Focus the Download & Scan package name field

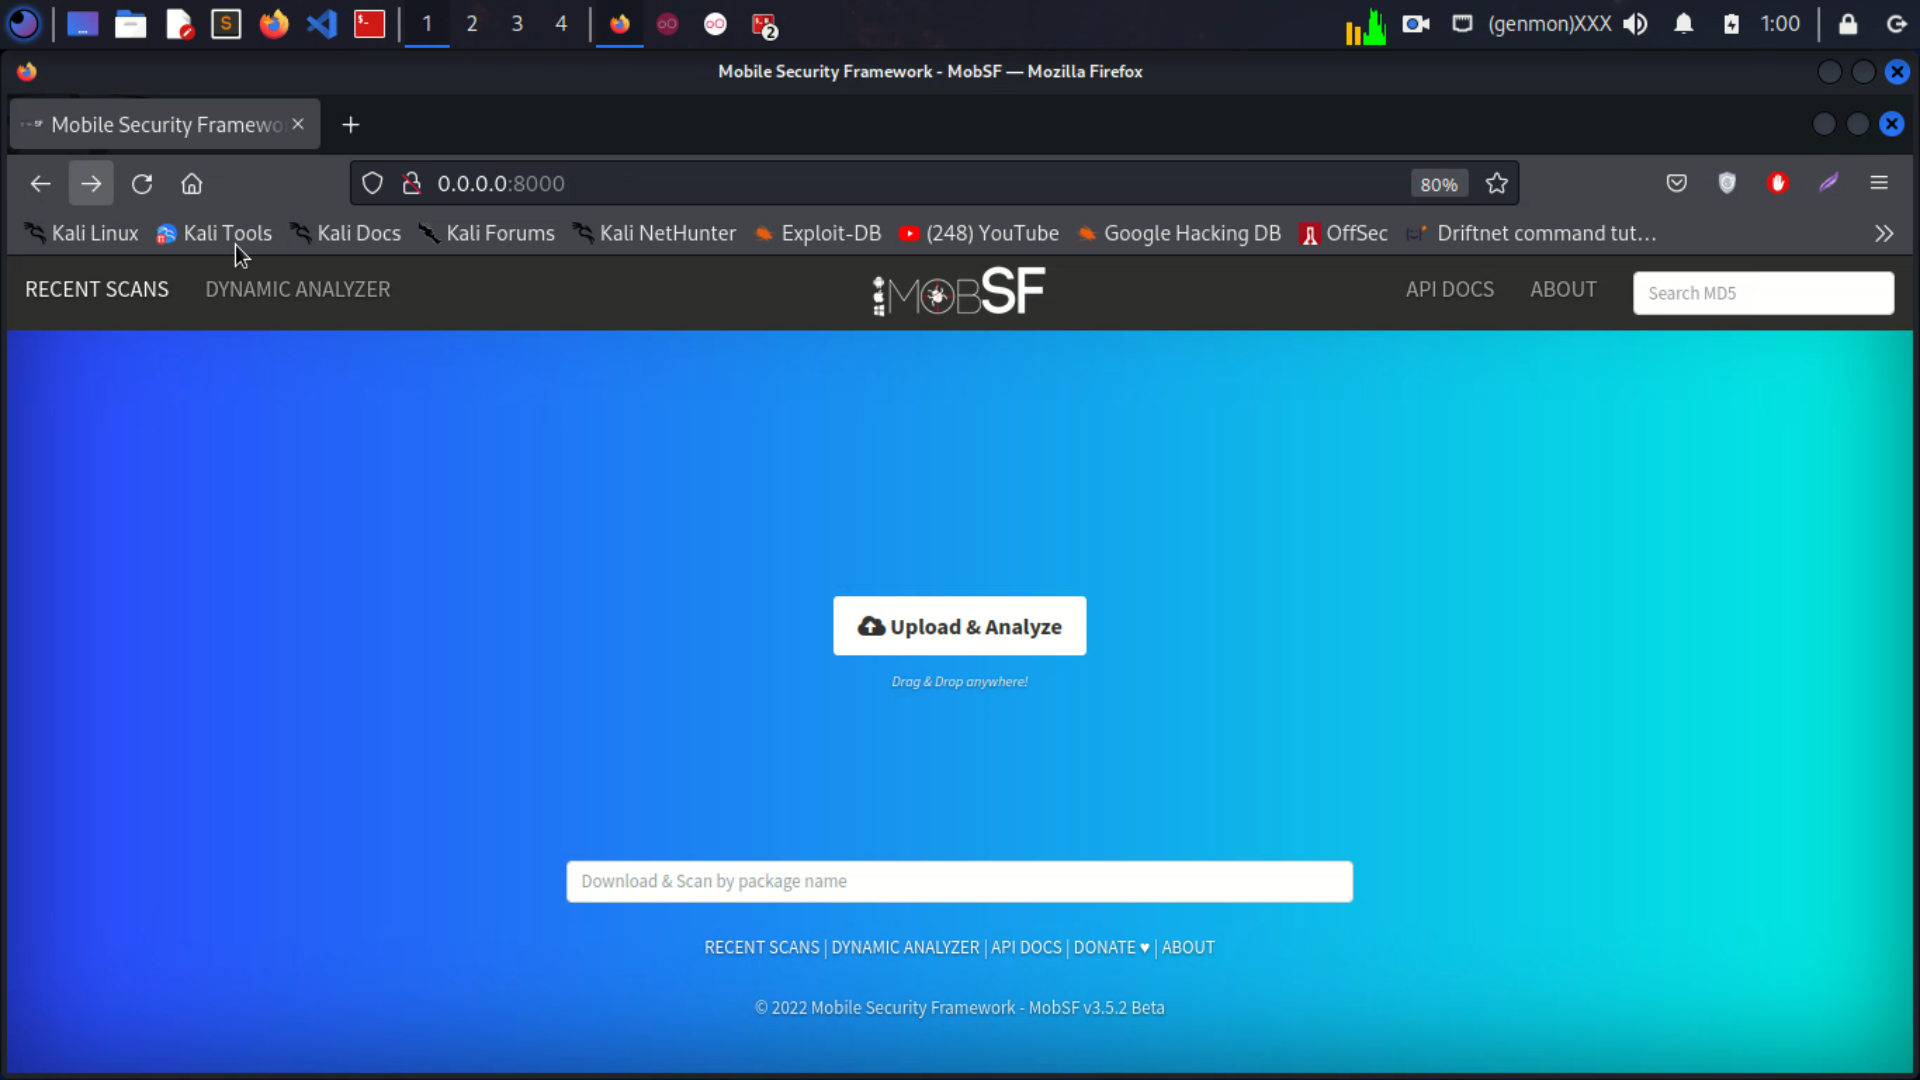point(959,881)
